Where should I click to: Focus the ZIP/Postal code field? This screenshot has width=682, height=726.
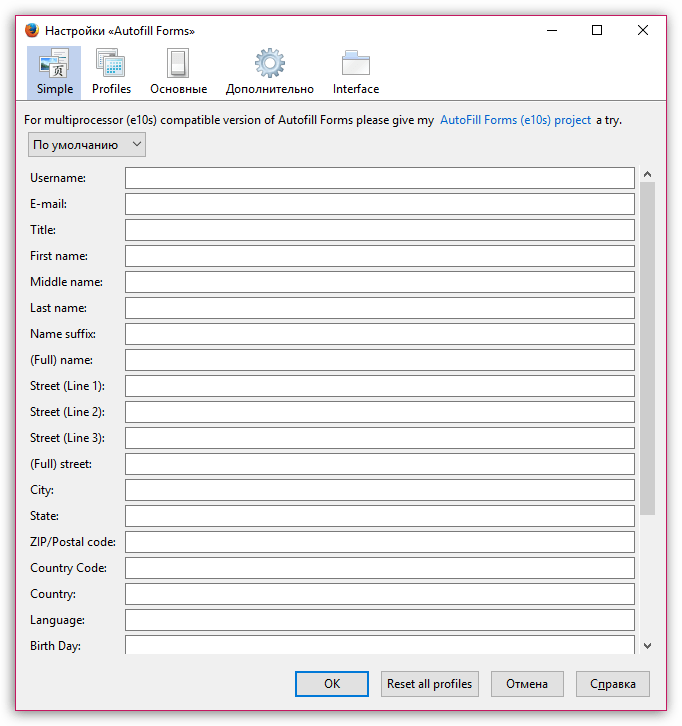(x=379, y=542)
